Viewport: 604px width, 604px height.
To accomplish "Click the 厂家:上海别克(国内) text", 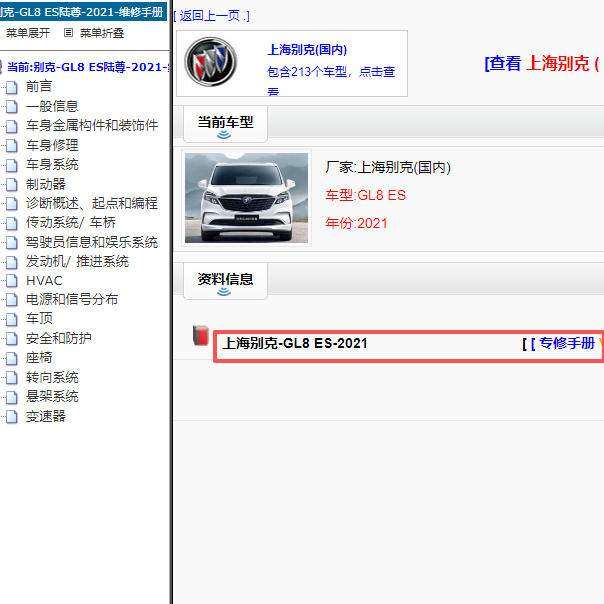I will point(388,168).
